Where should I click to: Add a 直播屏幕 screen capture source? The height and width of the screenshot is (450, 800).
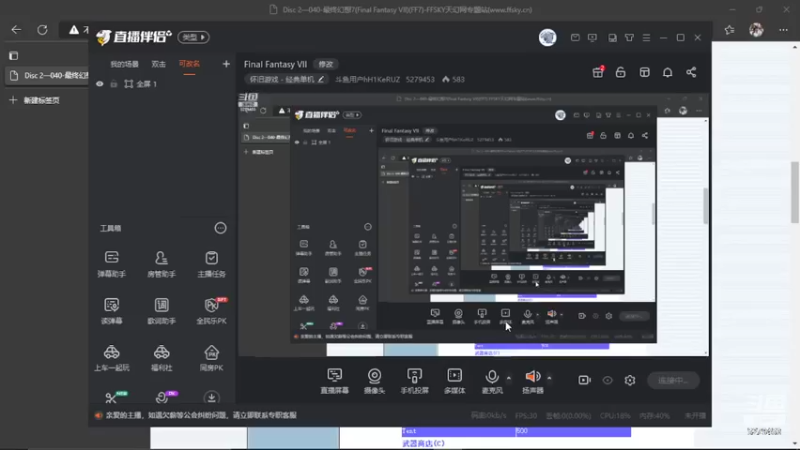[335, 381]
